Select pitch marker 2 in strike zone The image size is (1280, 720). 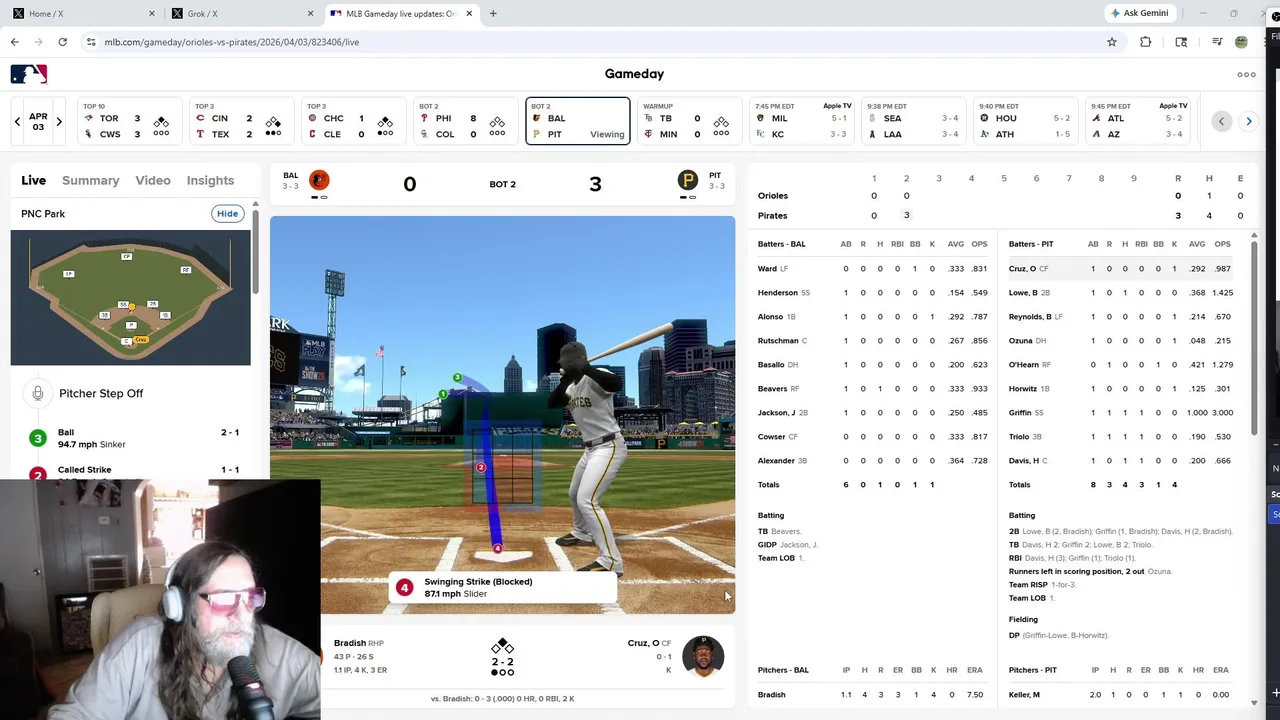[x=481, y=467]
